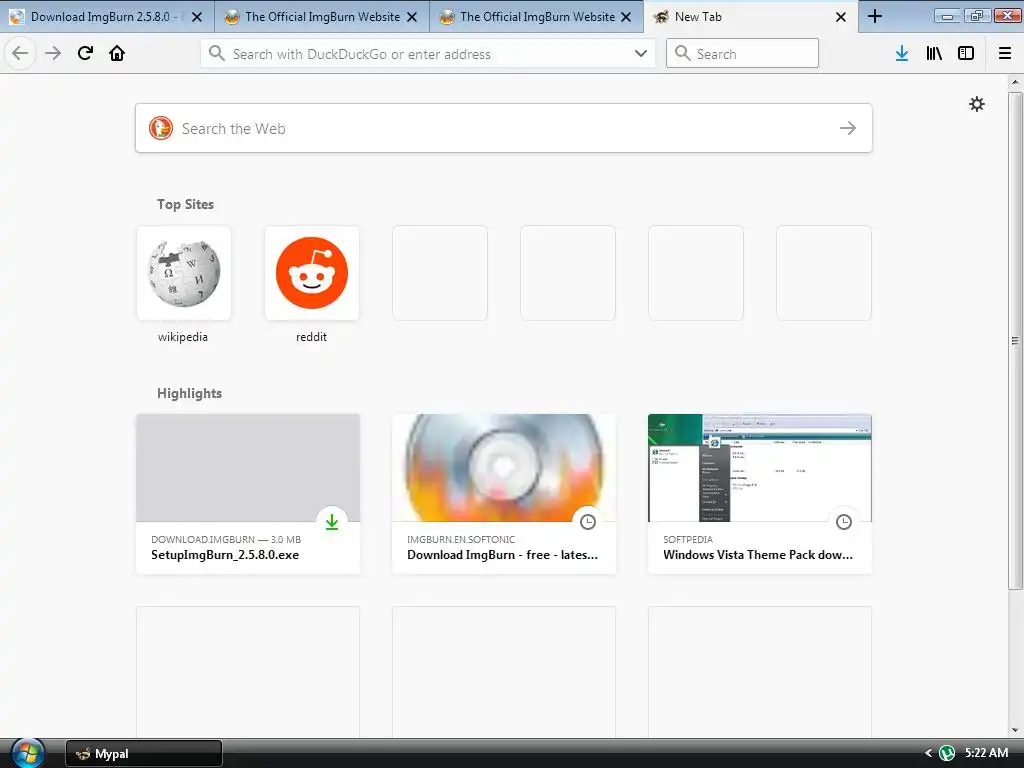Viewport: 1024px width, 768px height.
Task: Open Windows Start orb
Action: (27, 753)
